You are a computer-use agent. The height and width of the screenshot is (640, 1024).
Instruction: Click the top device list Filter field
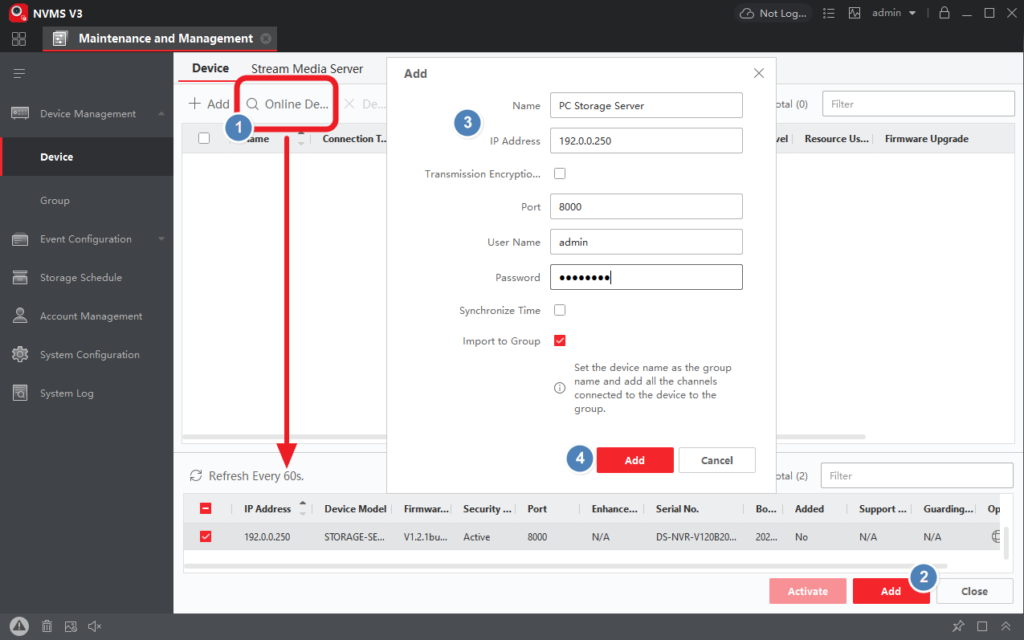(918, 104)
